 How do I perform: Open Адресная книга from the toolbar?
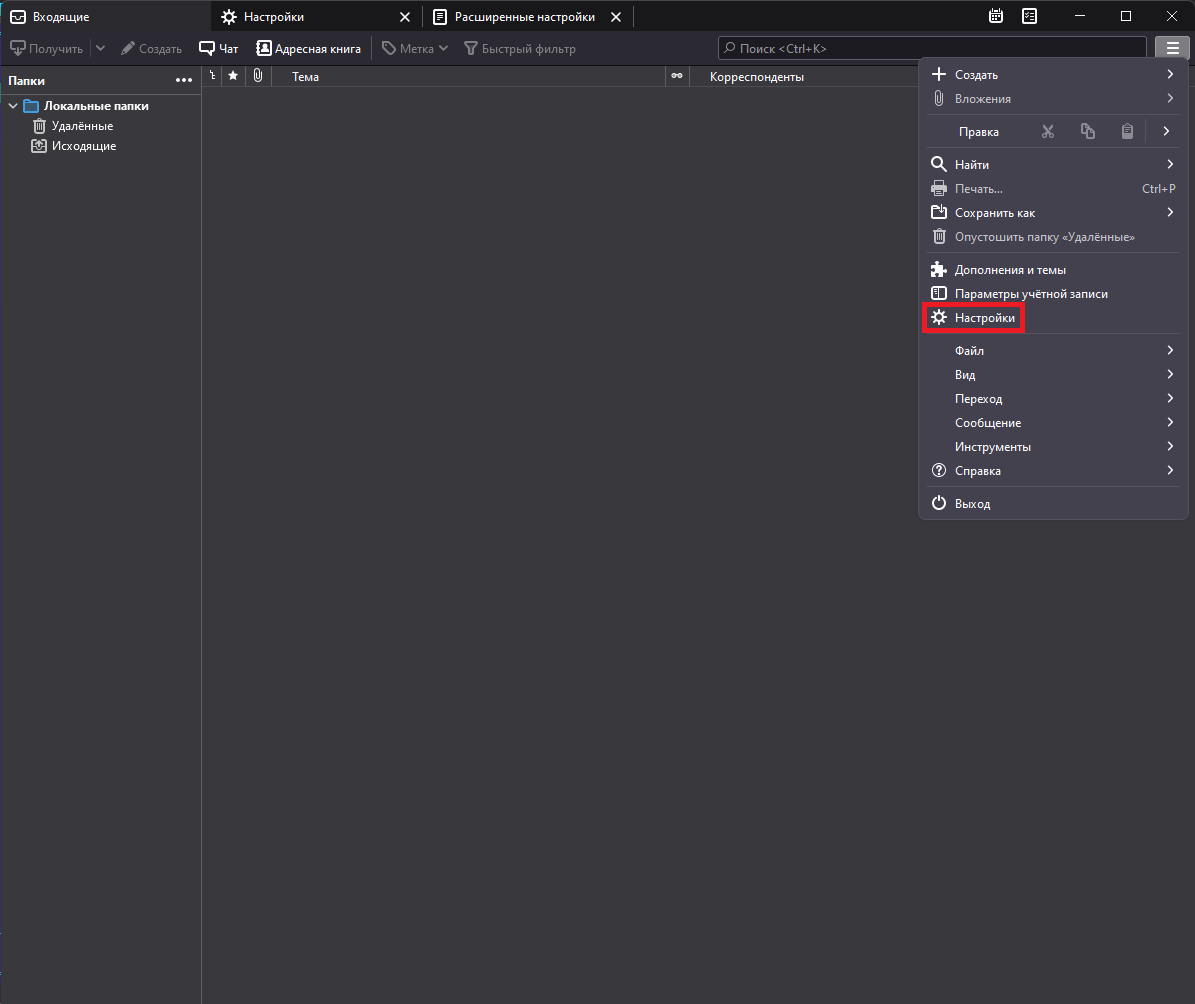[308, 48]
